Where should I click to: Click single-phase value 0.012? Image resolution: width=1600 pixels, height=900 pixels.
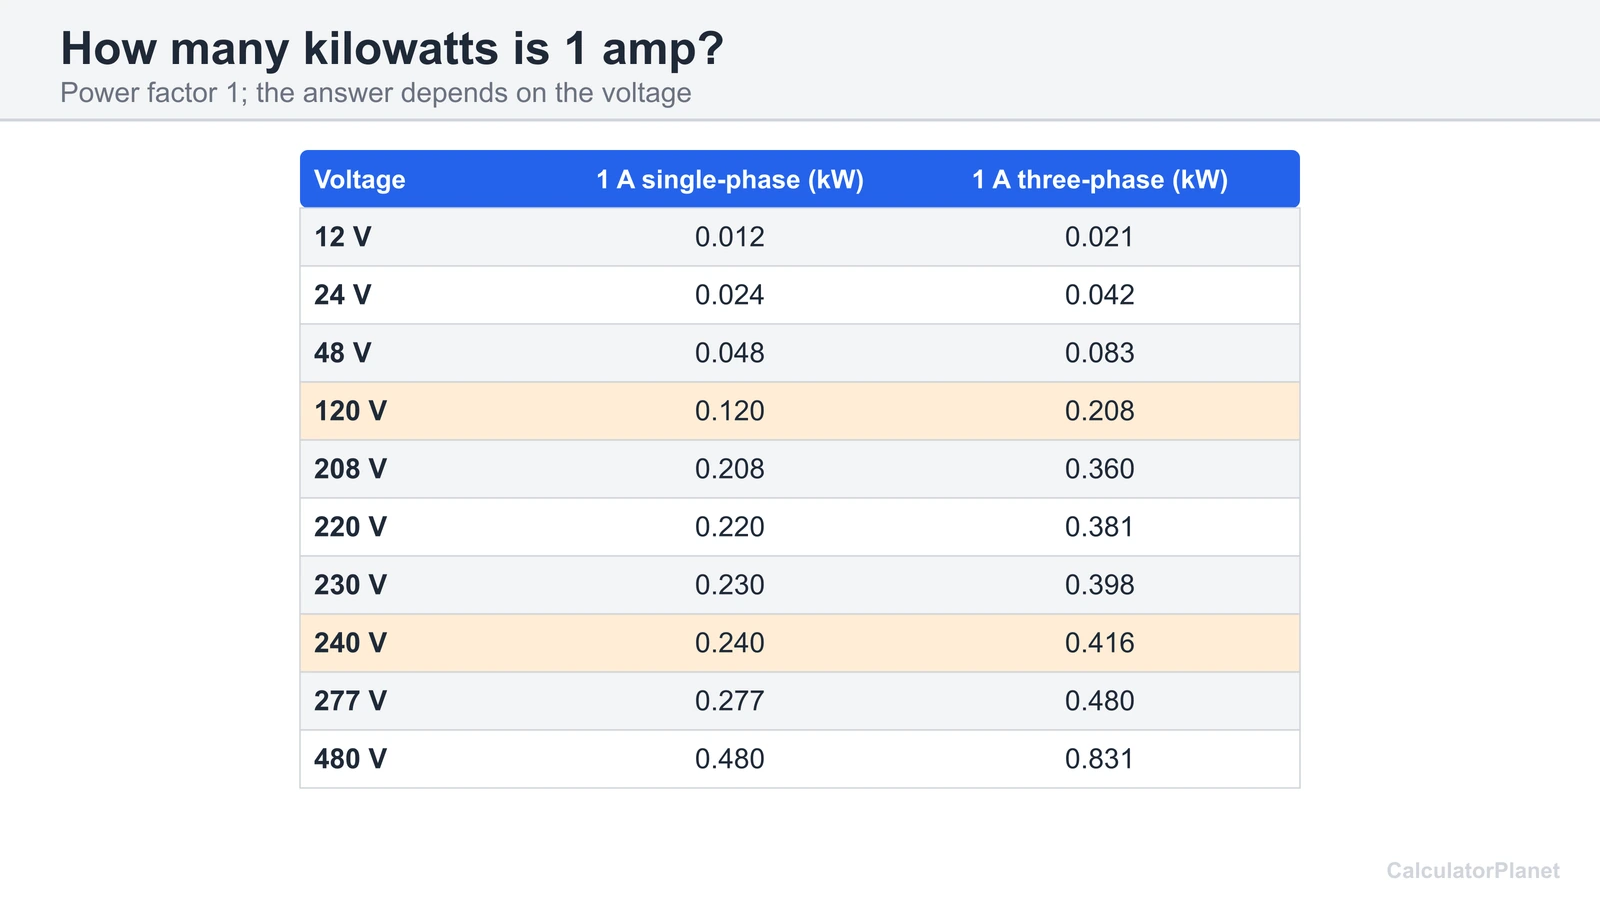(x=730, y=237)
